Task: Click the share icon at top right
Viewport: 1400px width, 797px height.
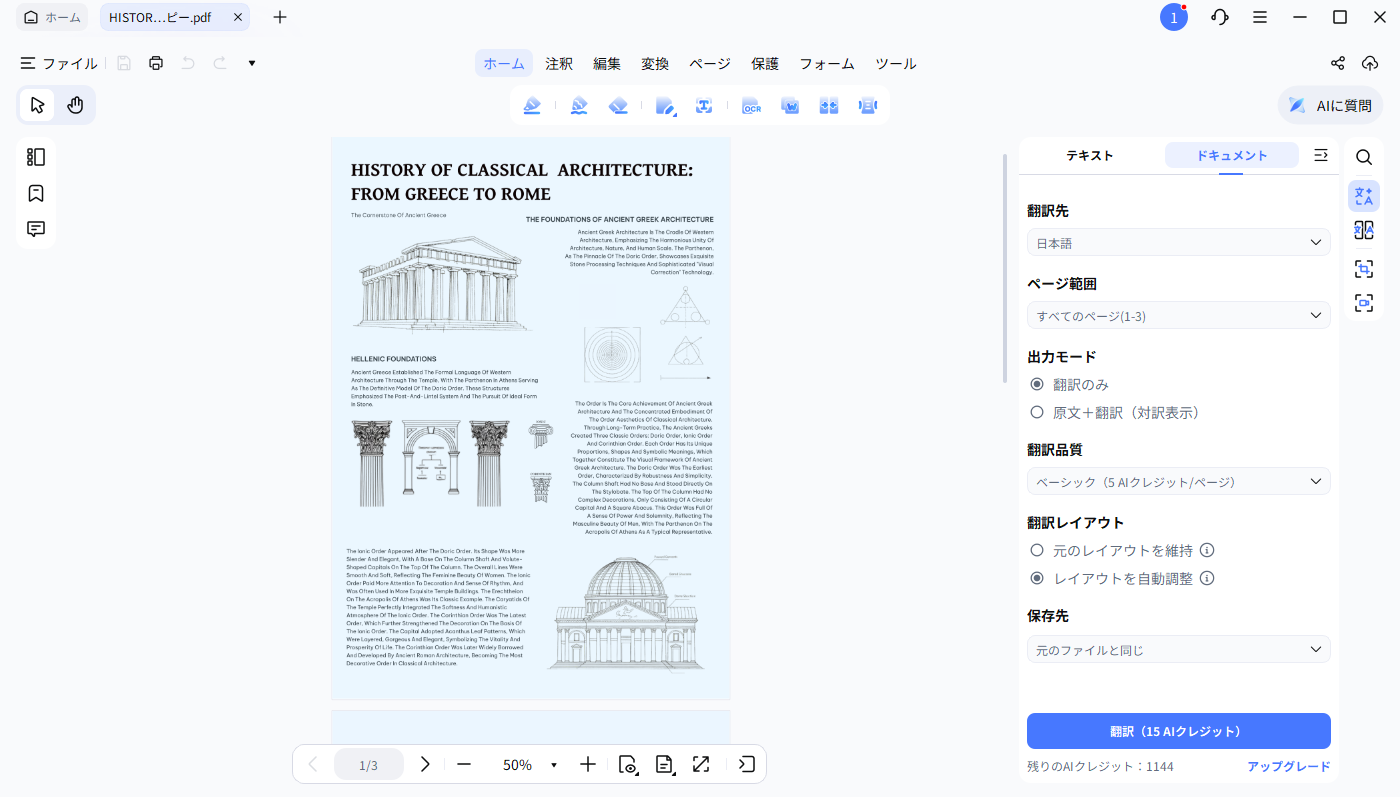Action: (x=1338, y=63)
